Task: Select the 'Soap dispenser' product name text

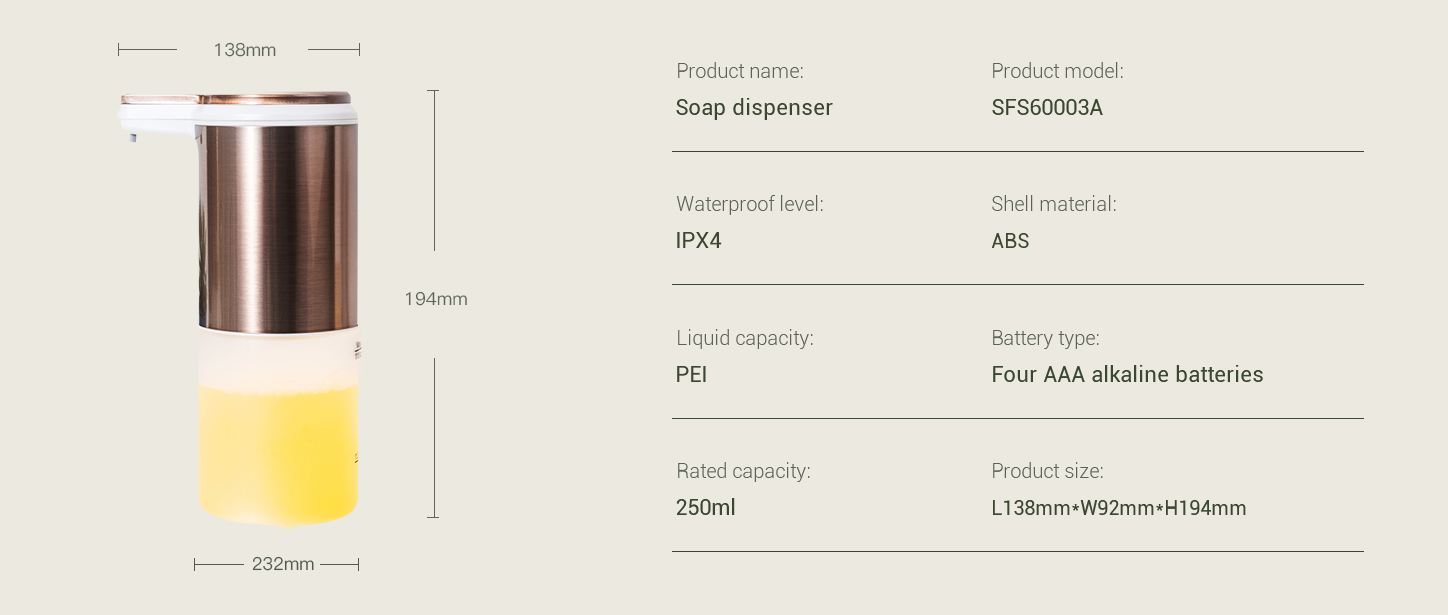Action: click(x=754, y=108)
